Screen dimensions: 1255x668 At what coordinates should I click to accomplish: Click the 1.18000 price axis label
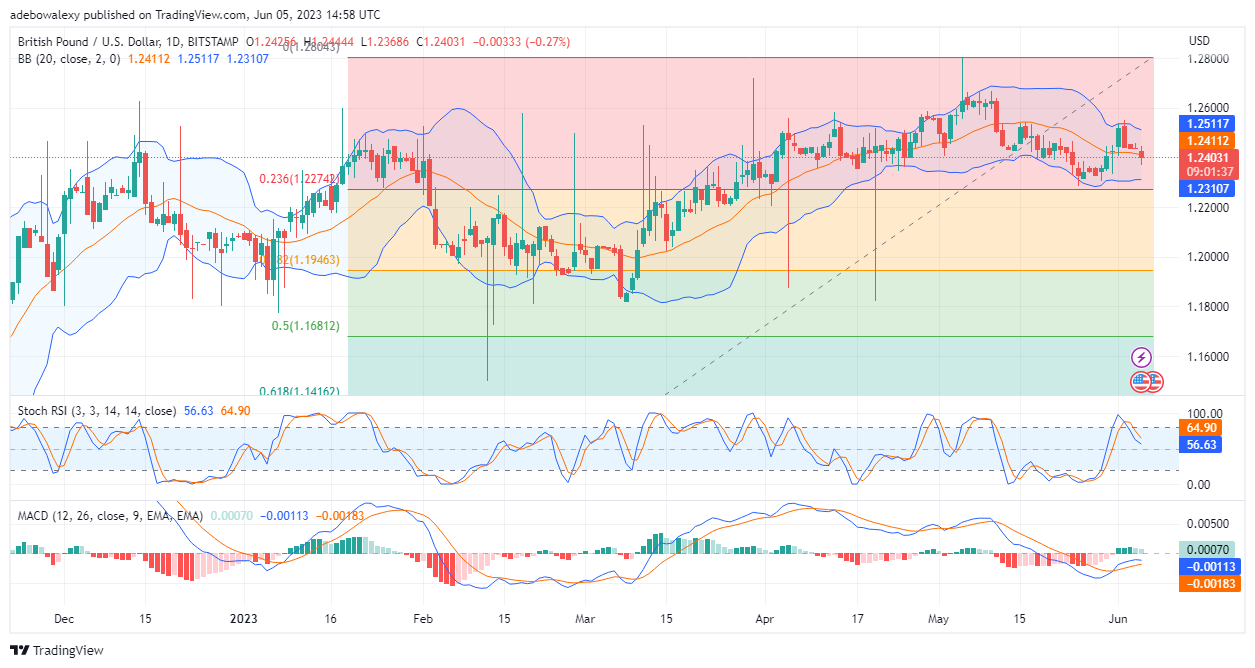point(1208,307)
